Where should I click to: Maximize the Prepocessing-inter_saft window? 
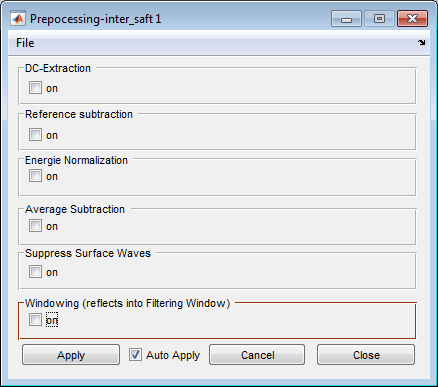pos(379,19)
